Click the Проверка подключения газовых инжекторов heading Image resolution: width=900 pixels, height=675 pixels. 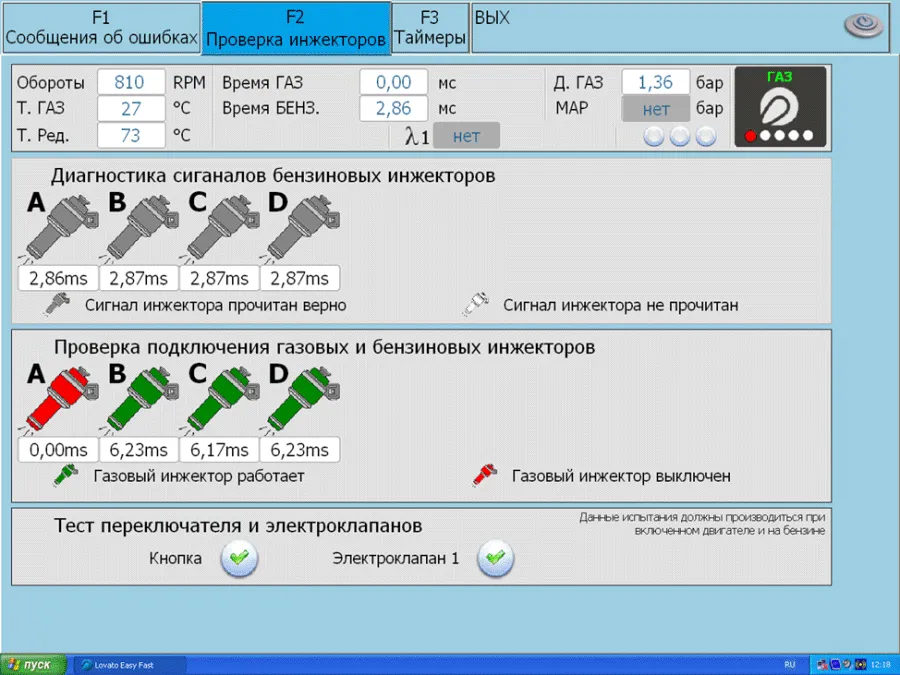[x=324, y=347]
